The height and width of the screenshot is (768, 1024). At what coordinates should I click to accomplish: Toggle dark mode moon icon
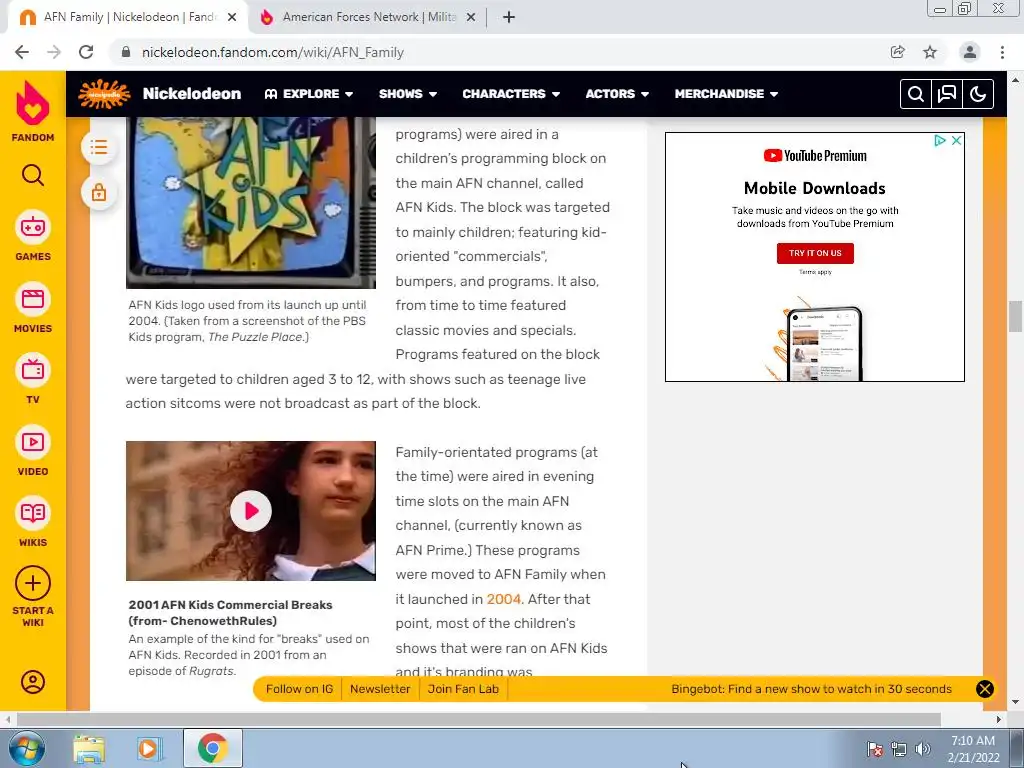[978, 94]
